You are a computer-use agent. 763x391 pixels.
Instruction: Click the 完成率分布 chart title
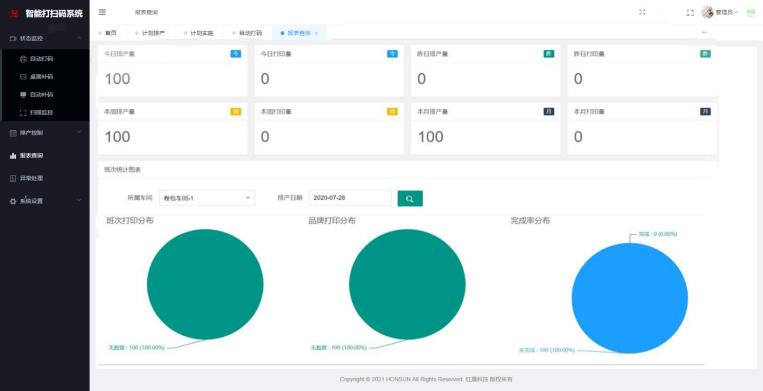click(x=530, y=221)
